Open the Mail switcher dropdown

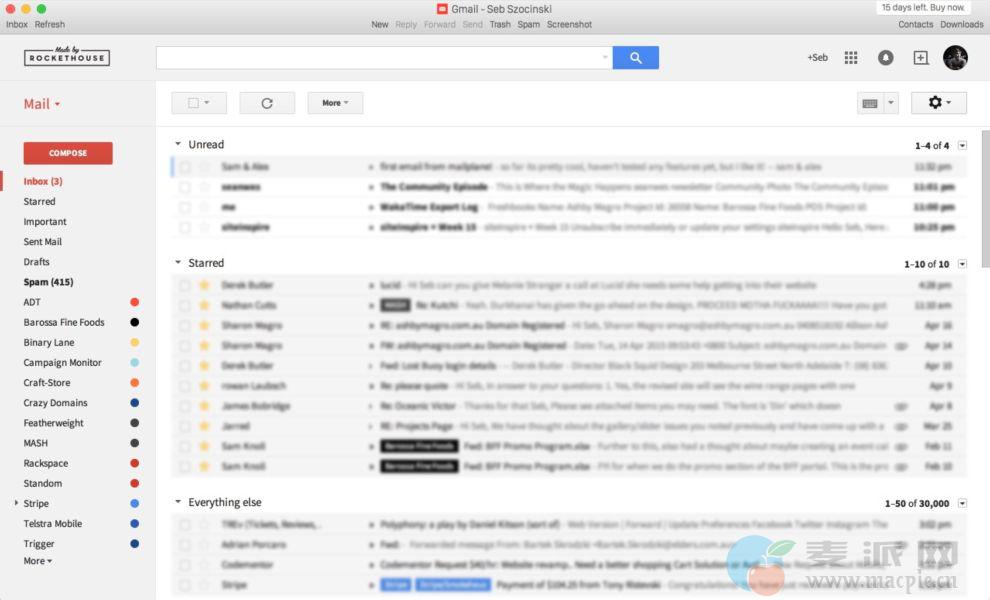42,104
